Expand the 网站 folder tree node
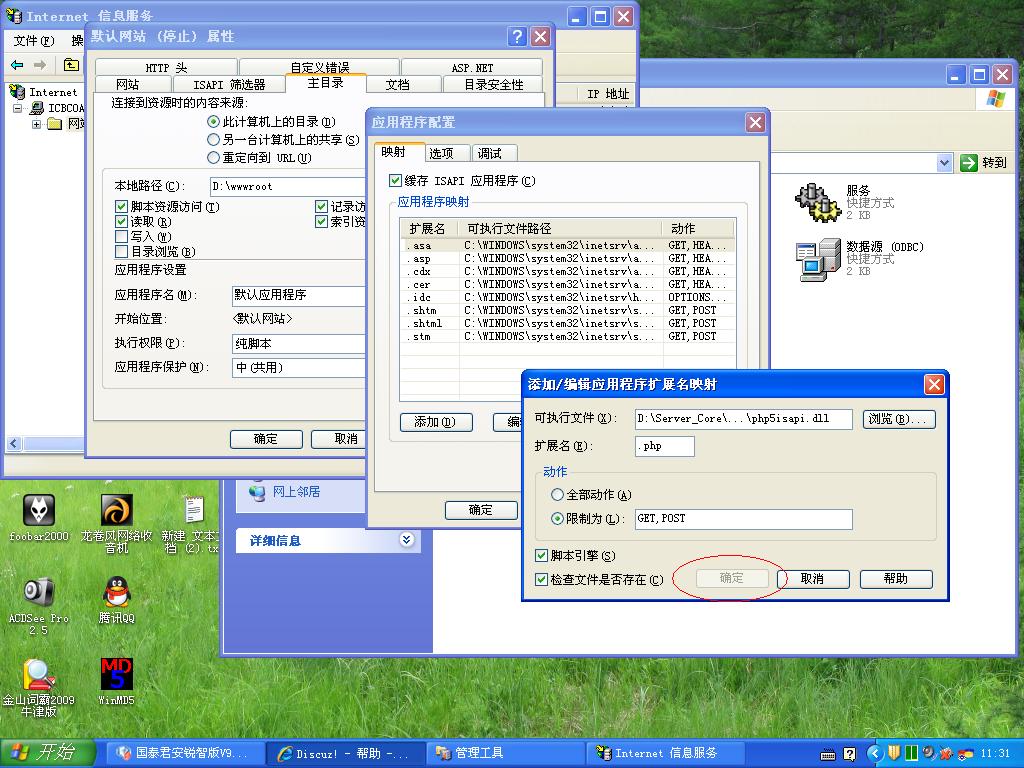The height and width of the screenshot is (768, 1024). (37, 124)
